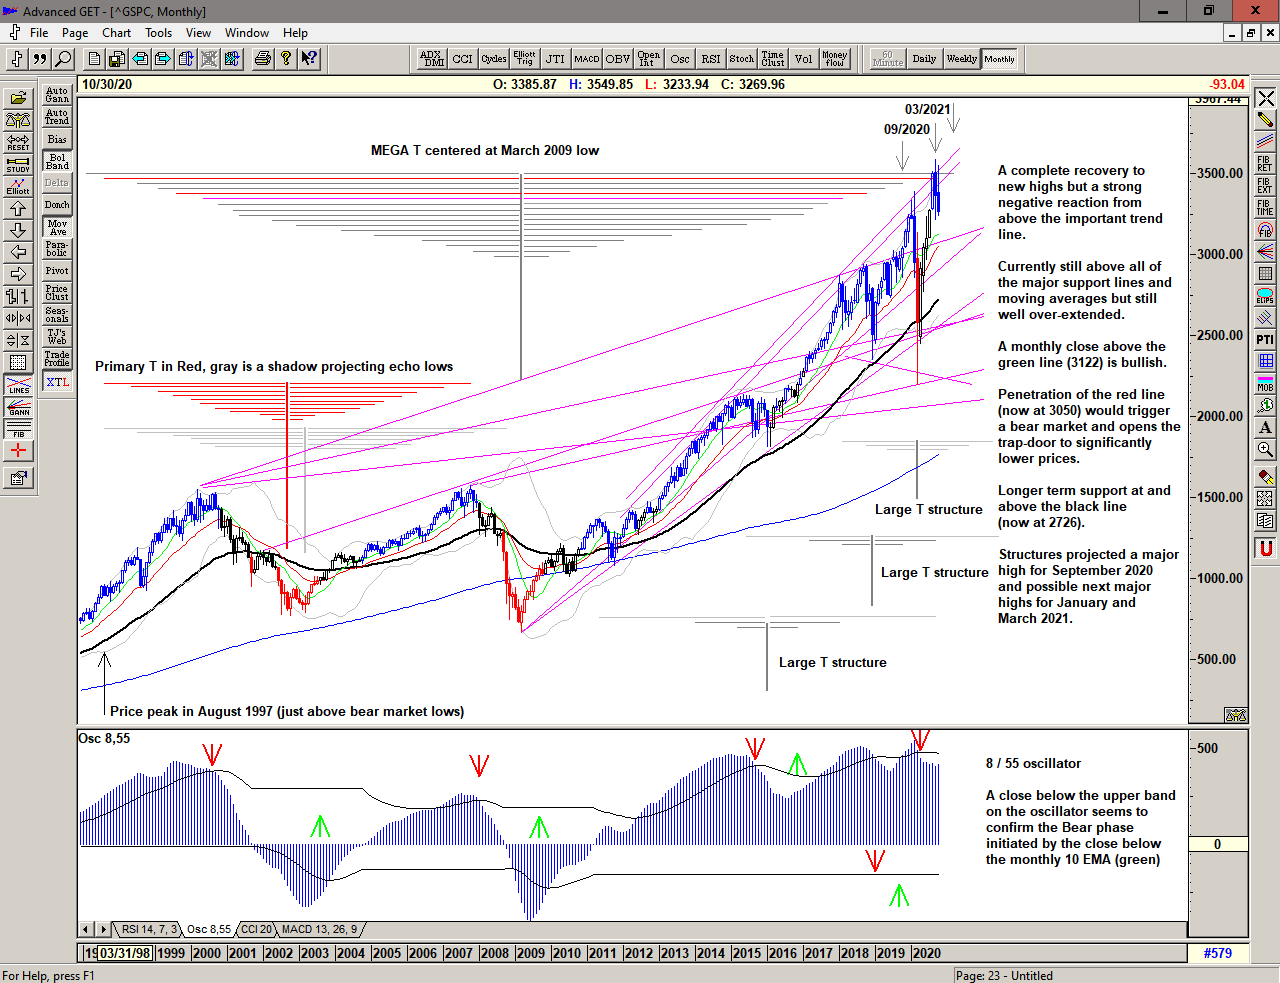Select the ELIPS ellipse tool
Screen dimensions: 1280x983
pyautogui.click(x=1265, y=296)
